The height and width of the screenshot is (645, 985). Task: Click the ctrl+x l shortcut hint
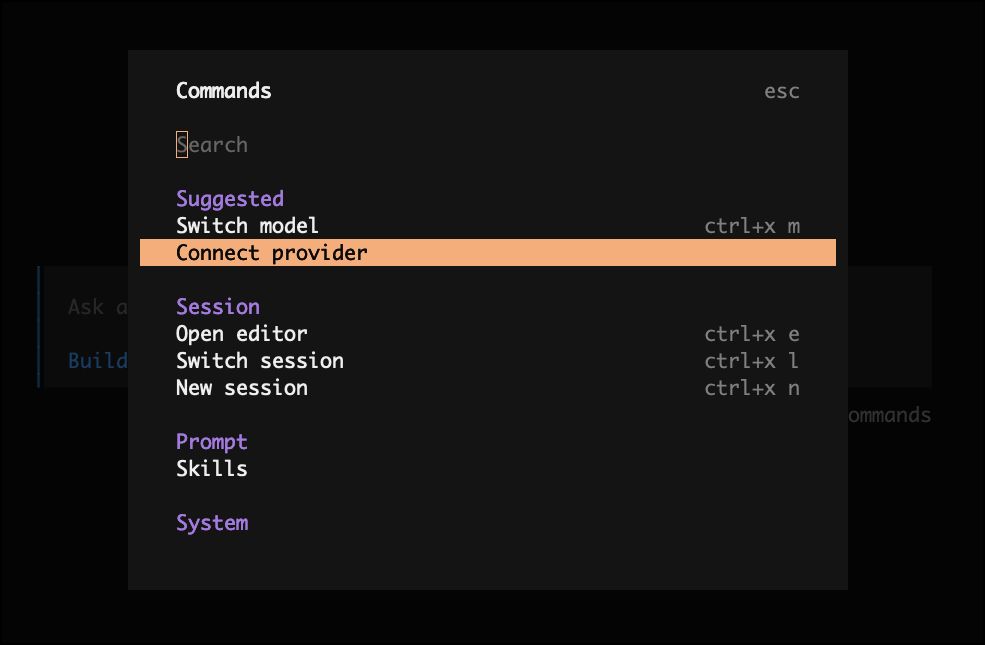tap(752, 361)
